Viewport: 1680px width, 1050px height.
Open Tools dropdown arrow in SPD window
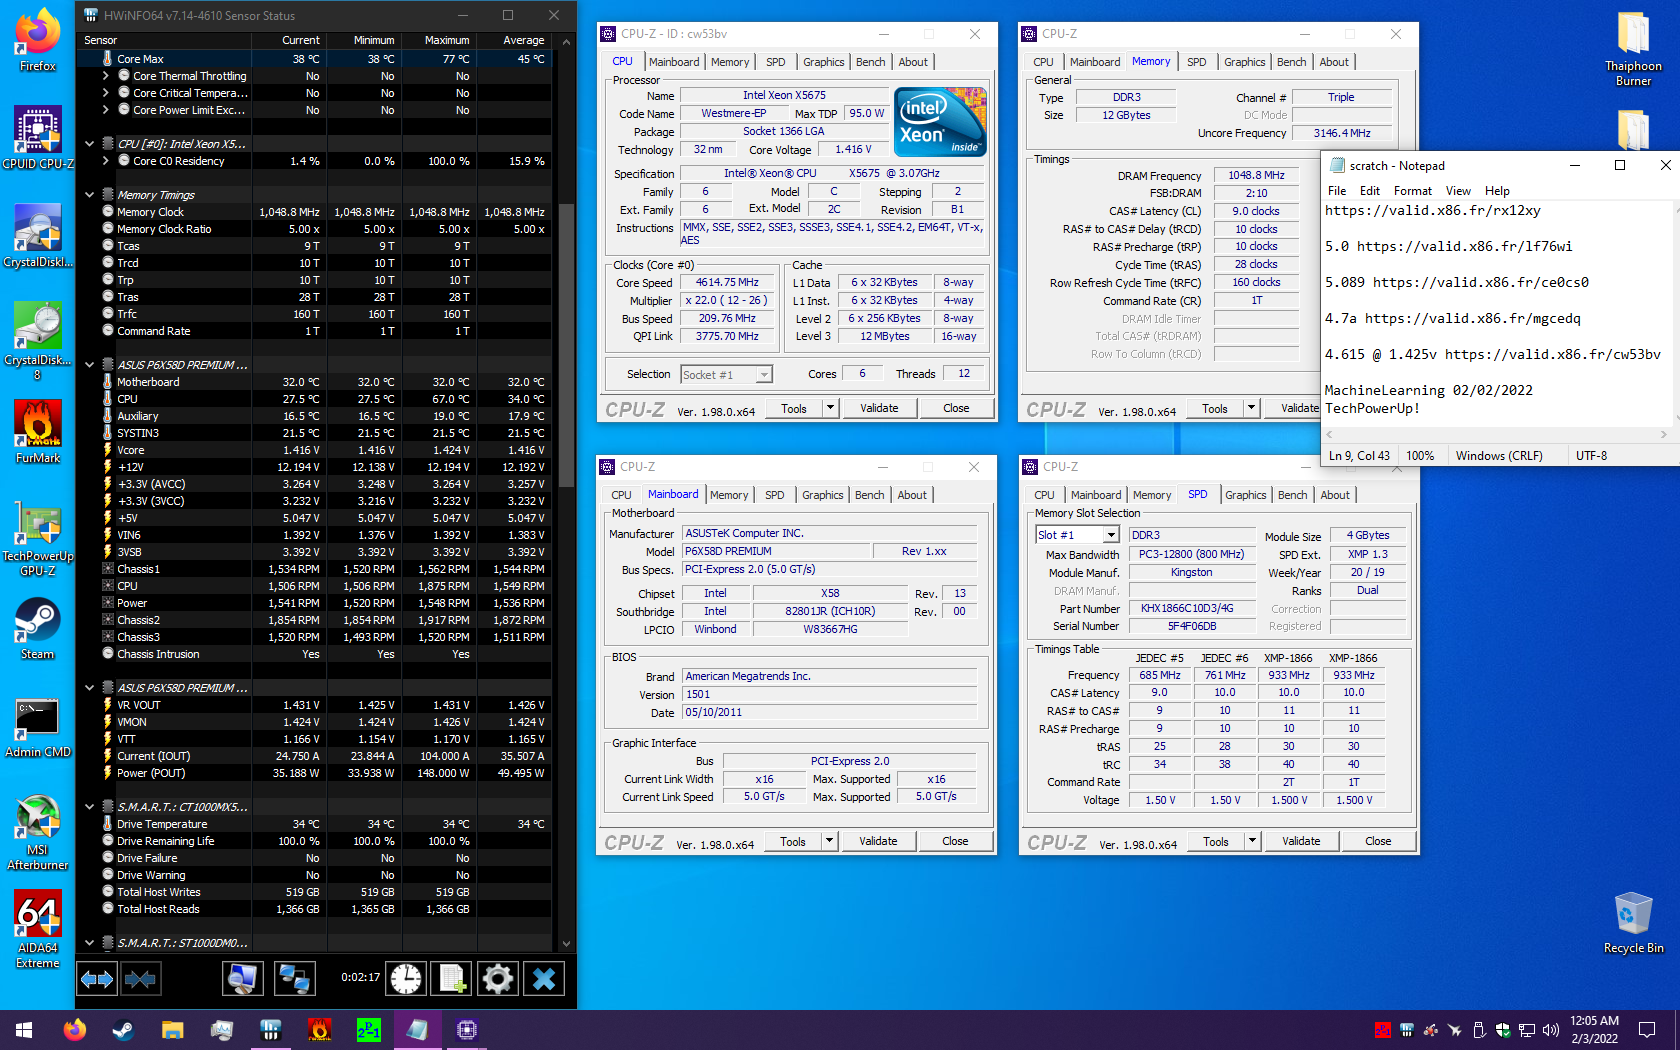point(1251,841)
